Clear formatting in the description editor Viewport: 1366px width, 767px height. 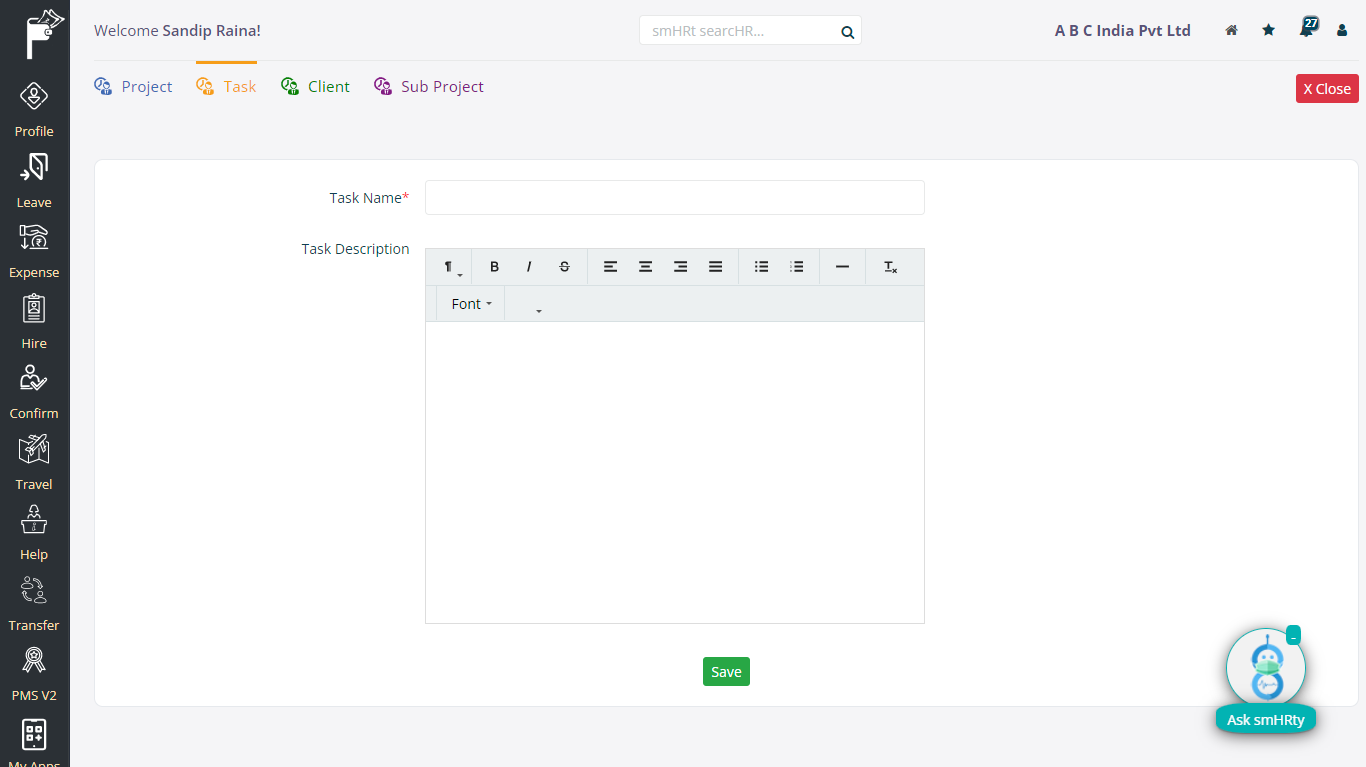click(890, 267)
